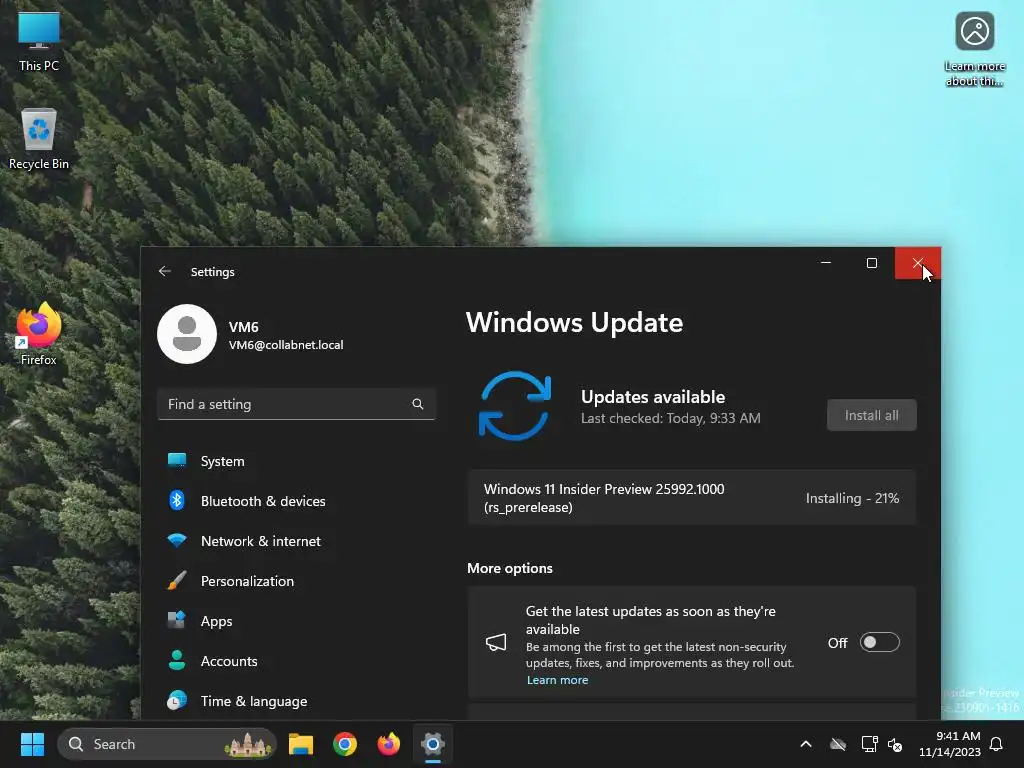Click the globe clock icon beside Time & language

click(x=177, y=700)
